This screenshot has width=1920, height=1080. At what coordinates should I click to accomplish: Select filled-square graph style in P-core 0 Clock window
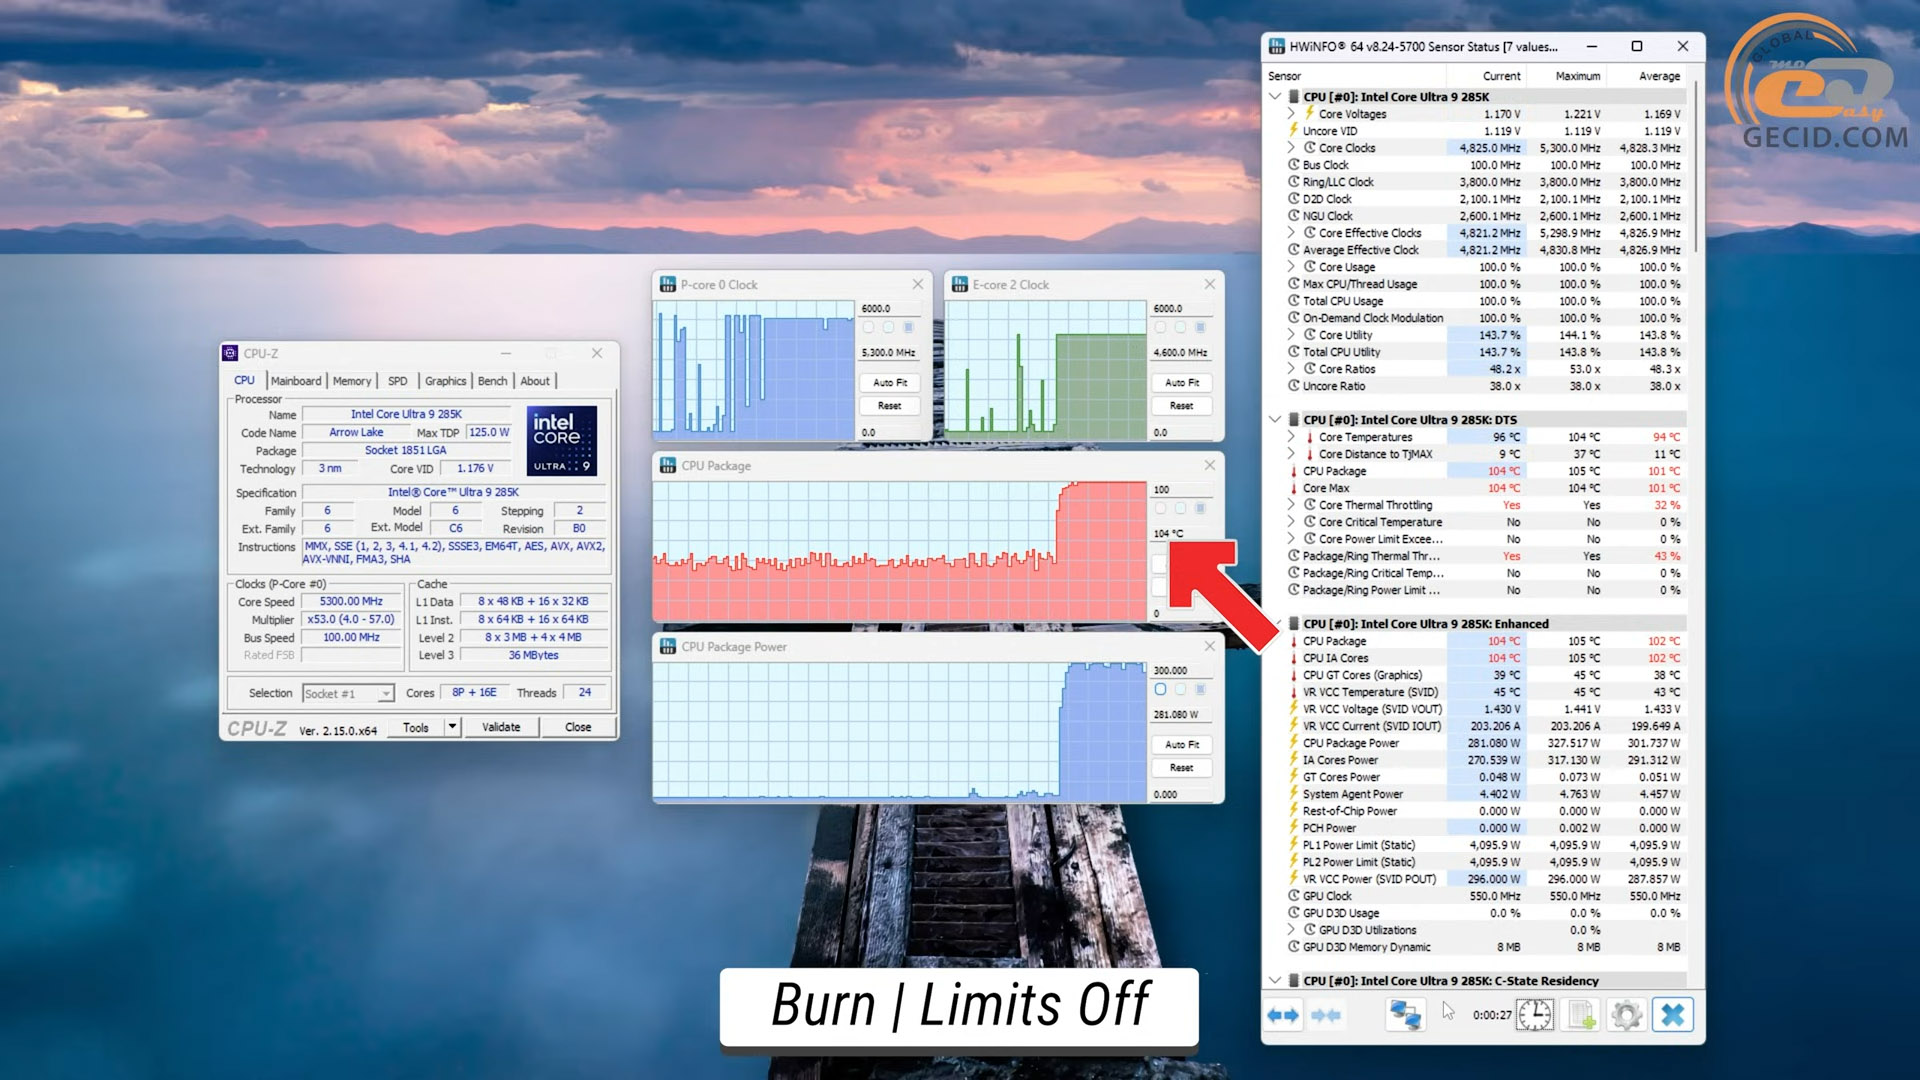[908, 327]
